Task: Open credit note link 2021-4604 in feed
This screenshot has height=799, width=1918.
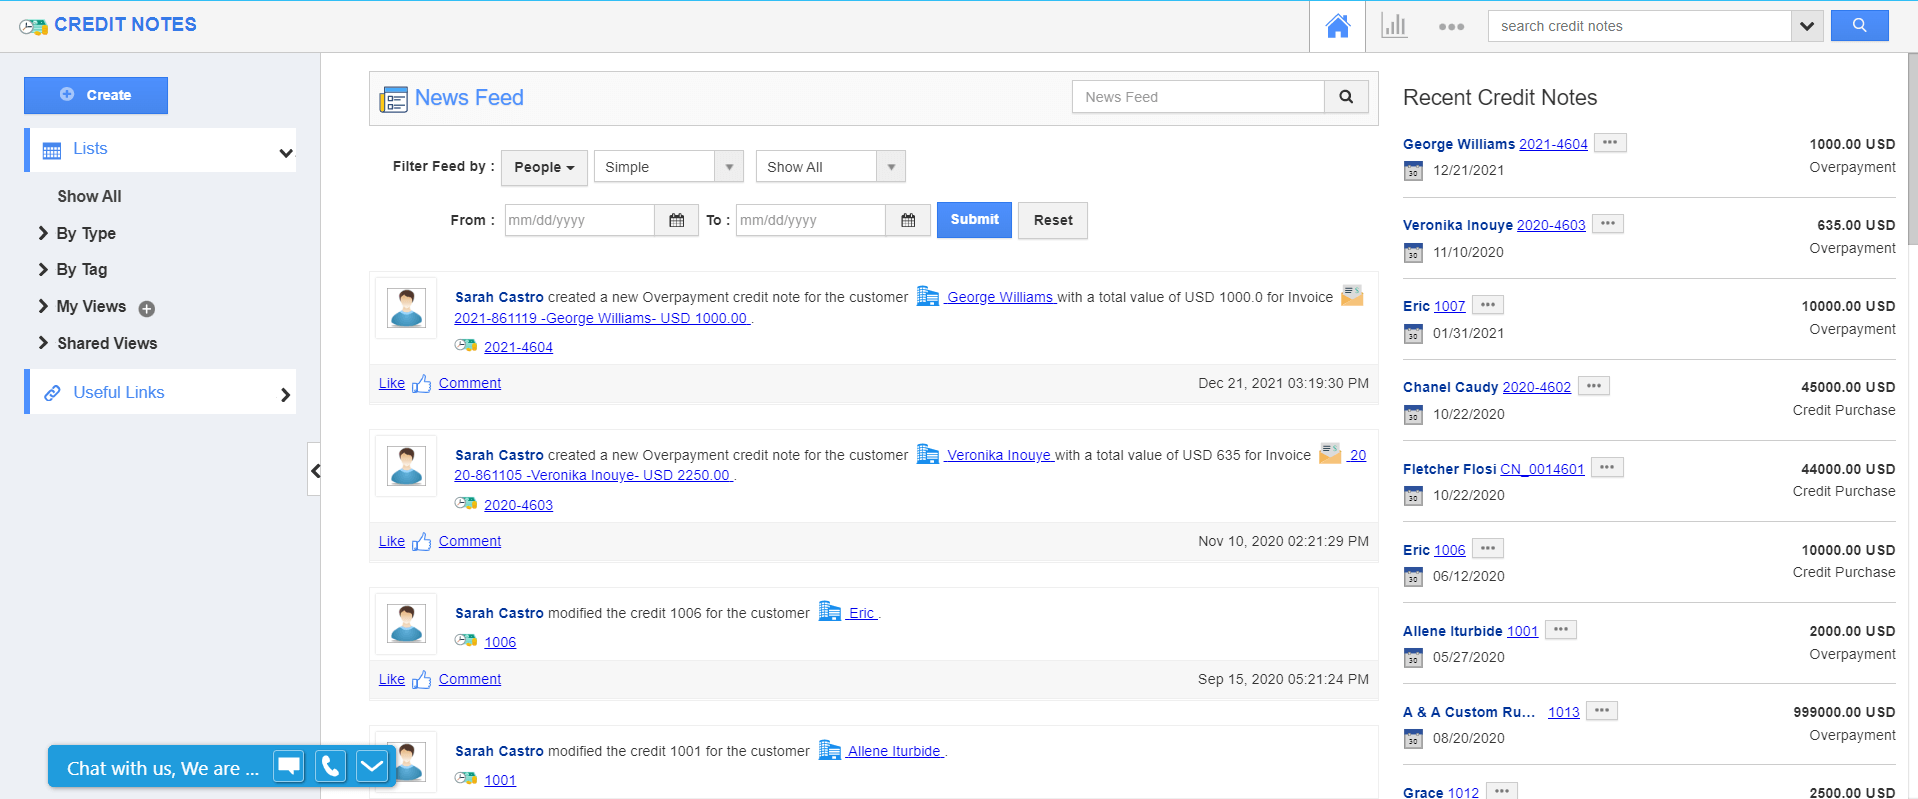Action: [x=518, y=347]
